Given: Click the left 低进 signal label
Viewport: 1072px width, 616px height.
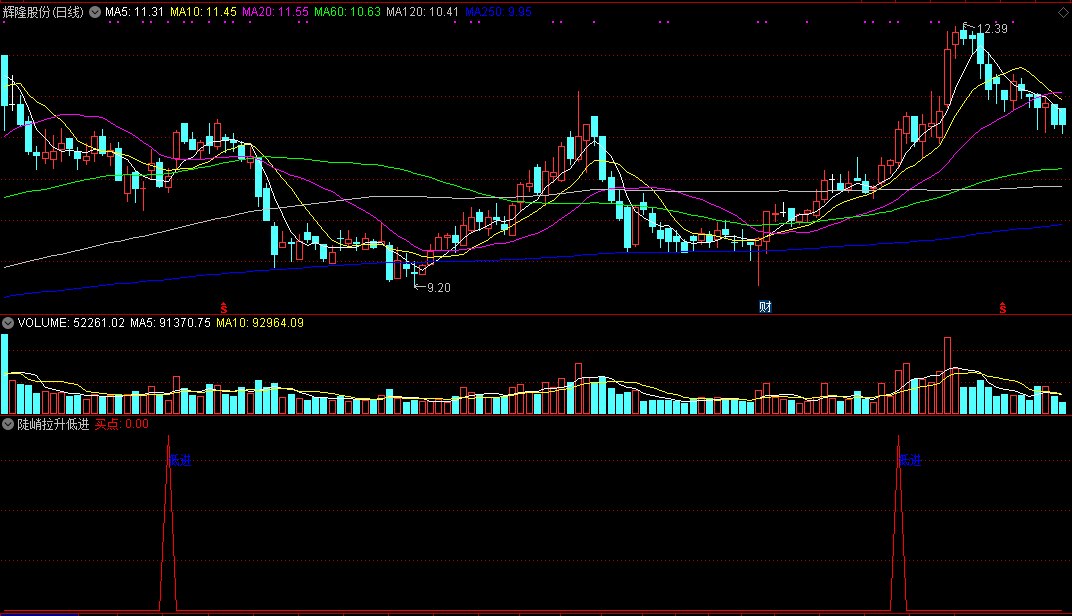Looking at the screenshot, I should pyautogui.click(x=180, y=460).
